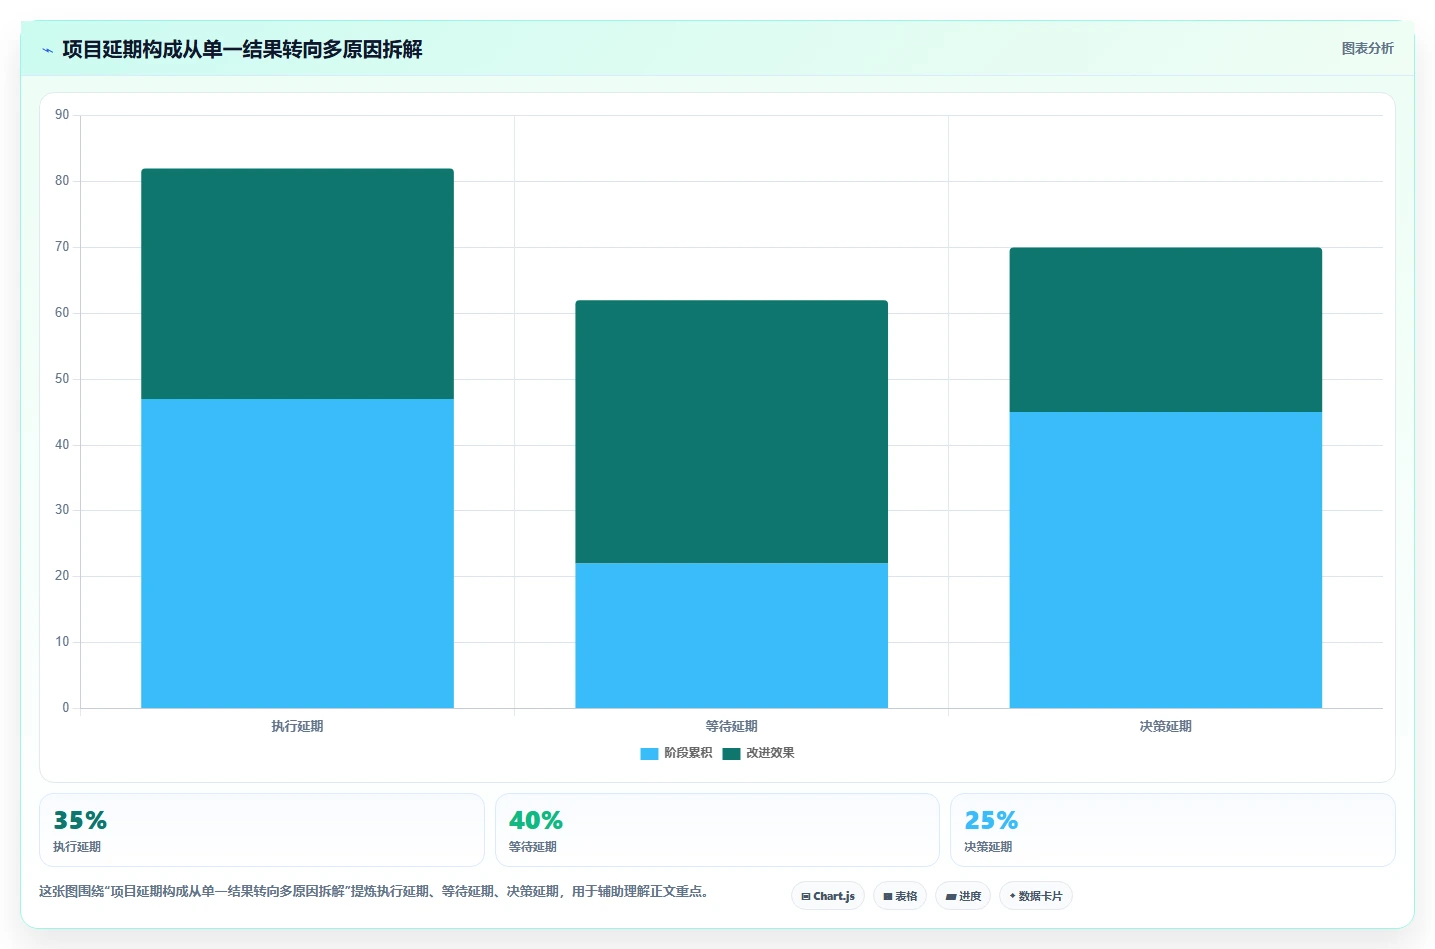The image size is (1435, 949).
Task: Click the 等待延期 x-axis label
Action: pos(731,726)
